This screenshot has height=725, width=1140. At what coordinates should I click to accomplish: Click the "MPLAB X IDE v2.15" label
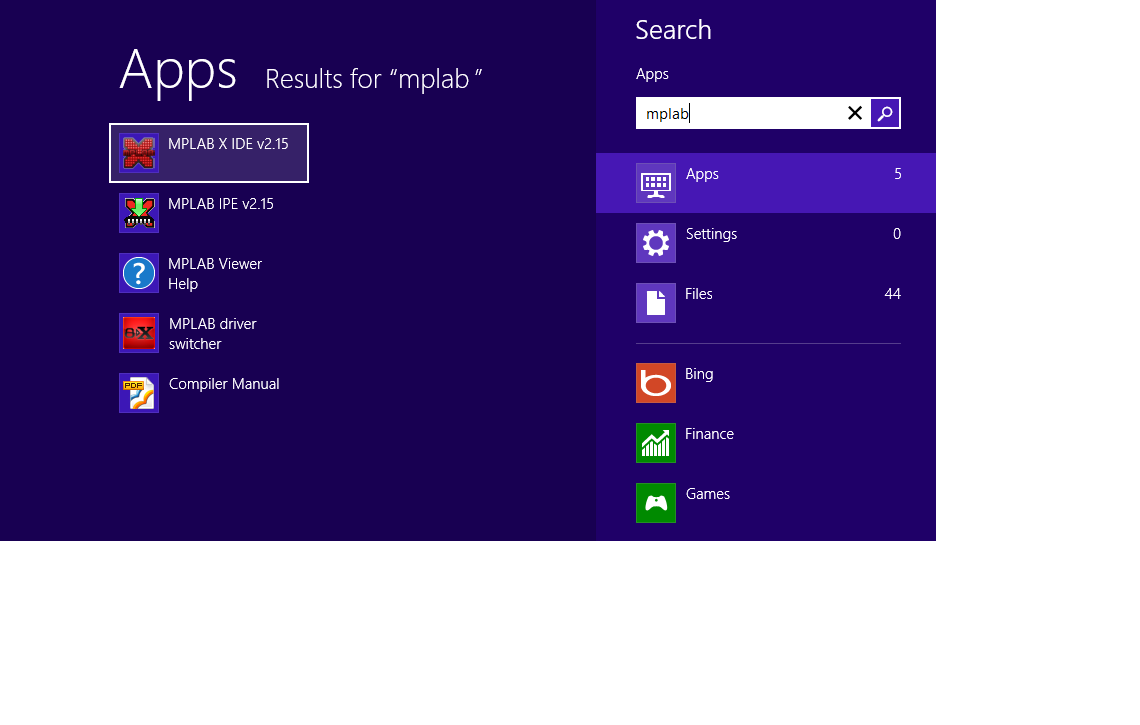(x=228, y=144)
